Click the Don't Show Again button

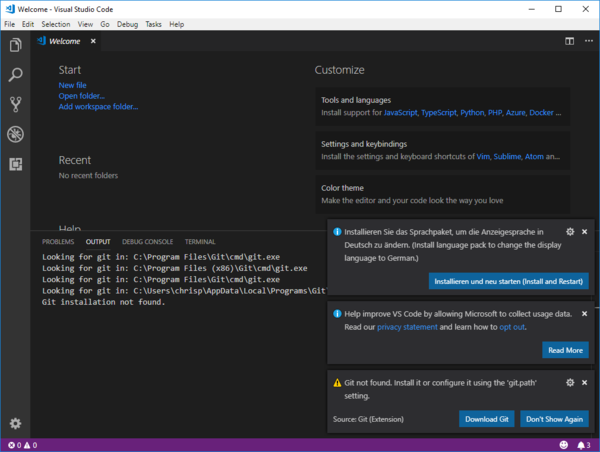coord(554,419)
